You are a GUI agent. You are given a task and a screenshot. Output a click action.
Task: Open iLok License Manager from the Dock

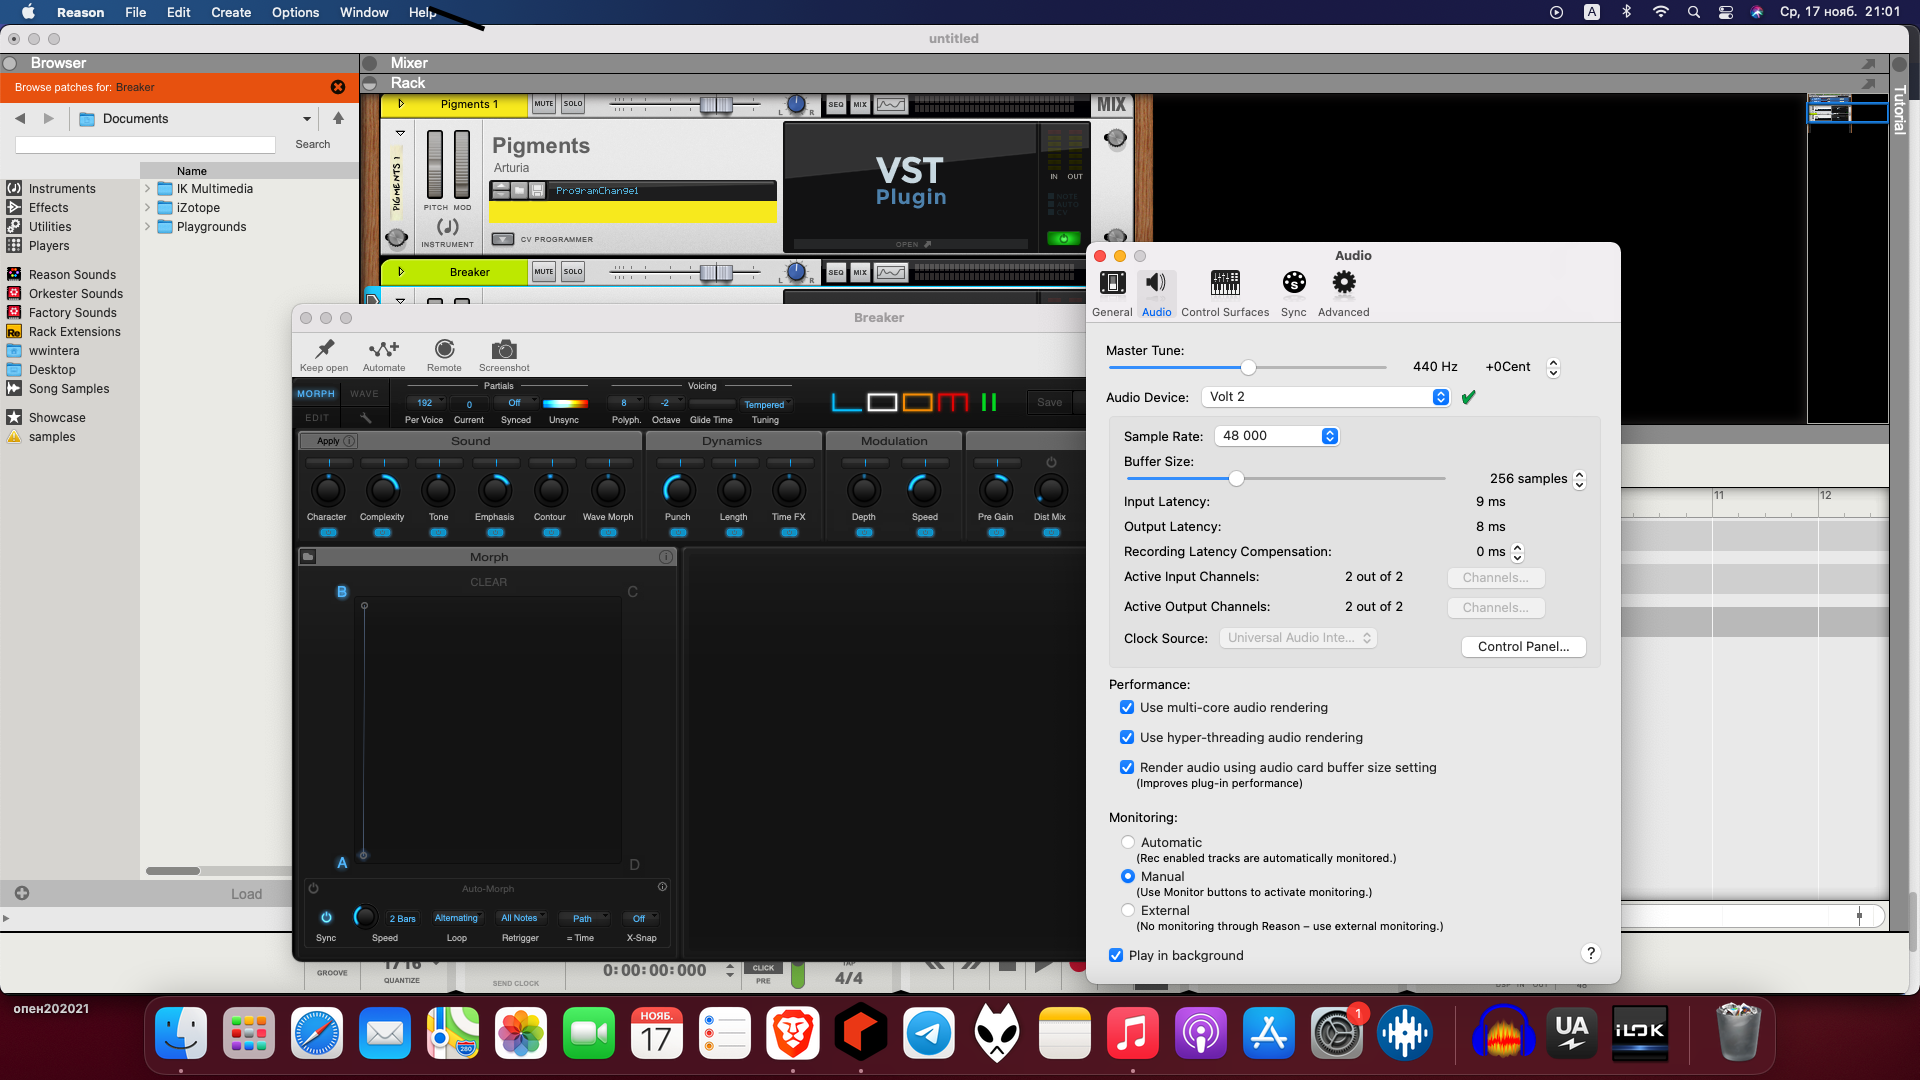(x=1640, y=1033)
